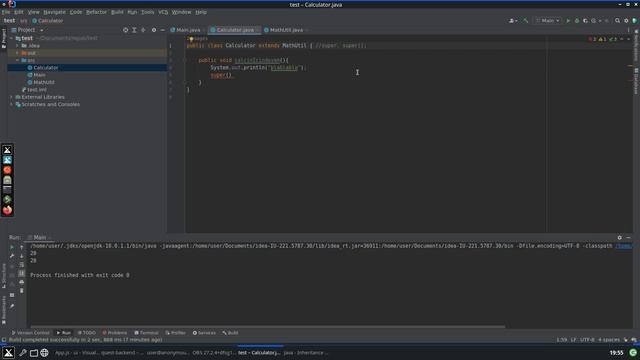Click classpath link in Run console
This screenshot has width=640, height=360.
point(623,246)
